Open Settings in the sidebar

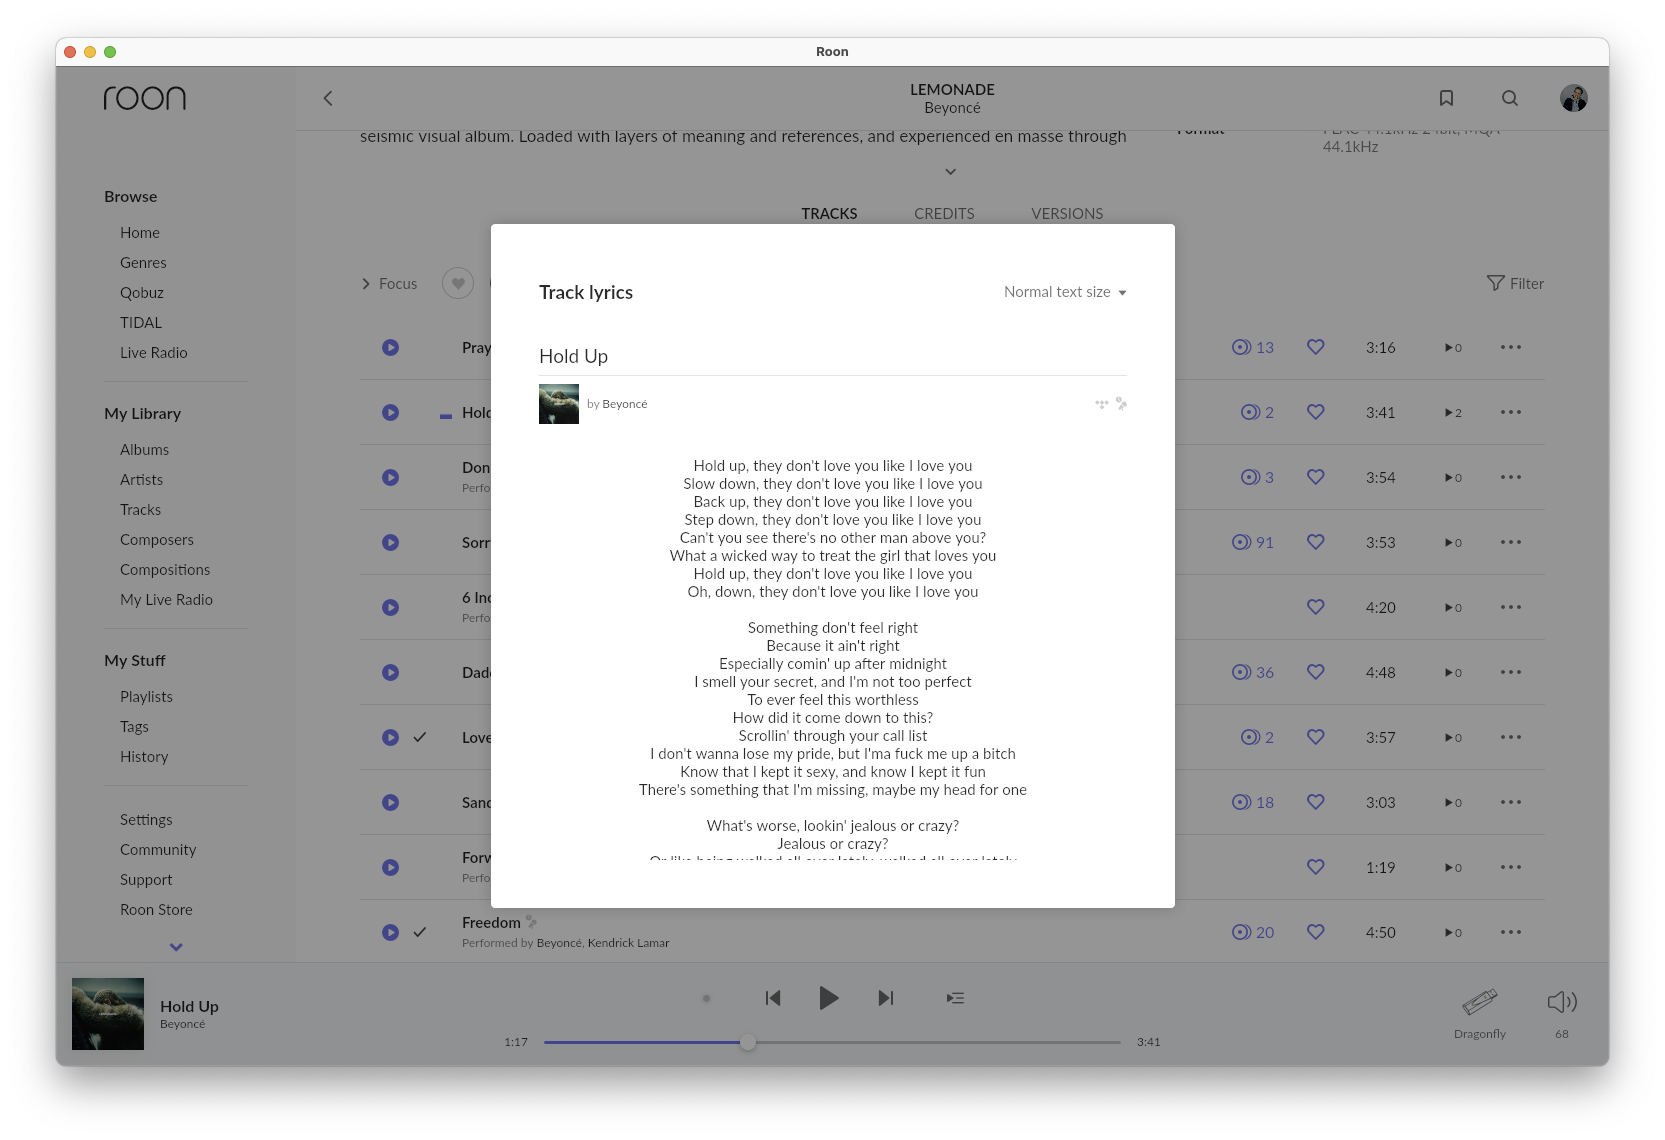tap(146, 819)
